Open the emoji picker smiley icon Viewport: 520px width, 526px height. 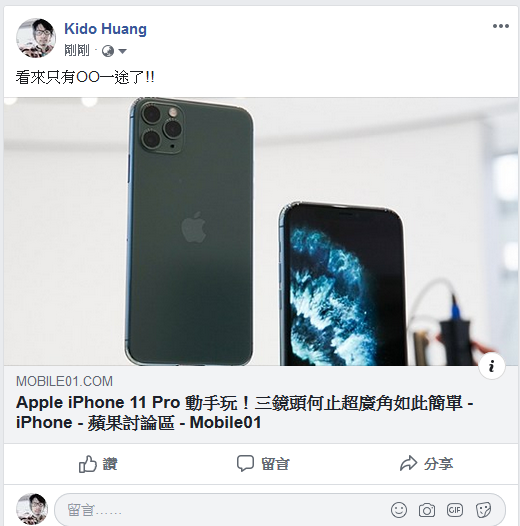pos(399,510)
